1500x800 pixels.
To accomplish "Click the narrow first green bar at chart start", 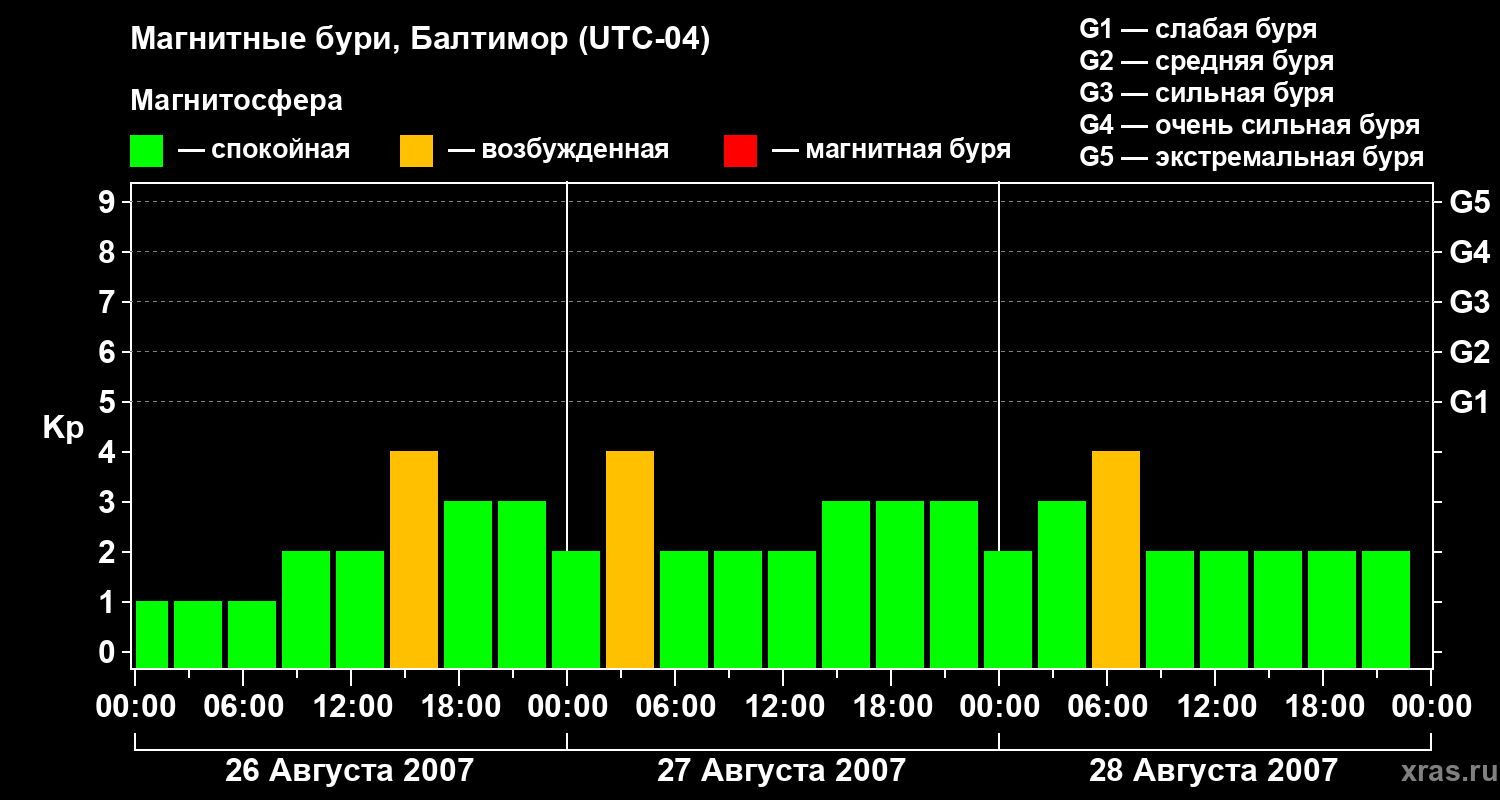I will tap(152, 635).
